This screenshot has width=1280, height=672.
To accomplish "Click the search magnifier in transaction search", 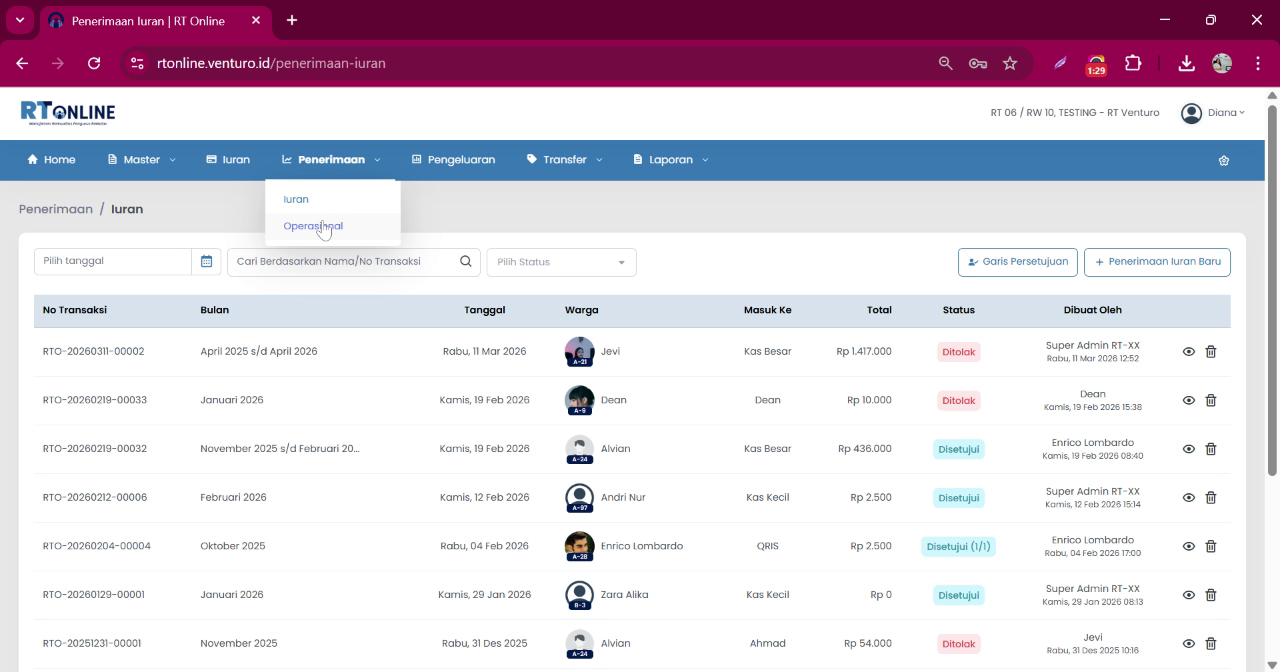I will coord(466,261).
